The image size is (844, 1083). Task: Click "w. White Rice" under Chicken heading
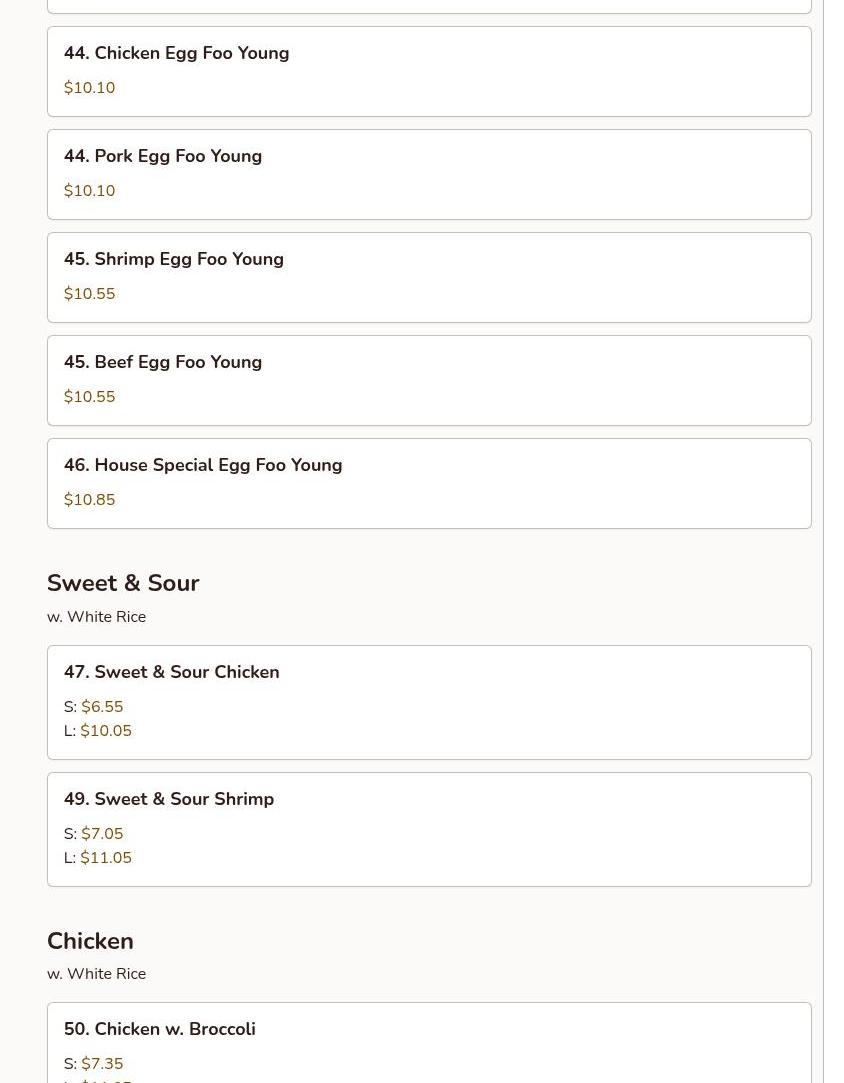coord(96,974)
